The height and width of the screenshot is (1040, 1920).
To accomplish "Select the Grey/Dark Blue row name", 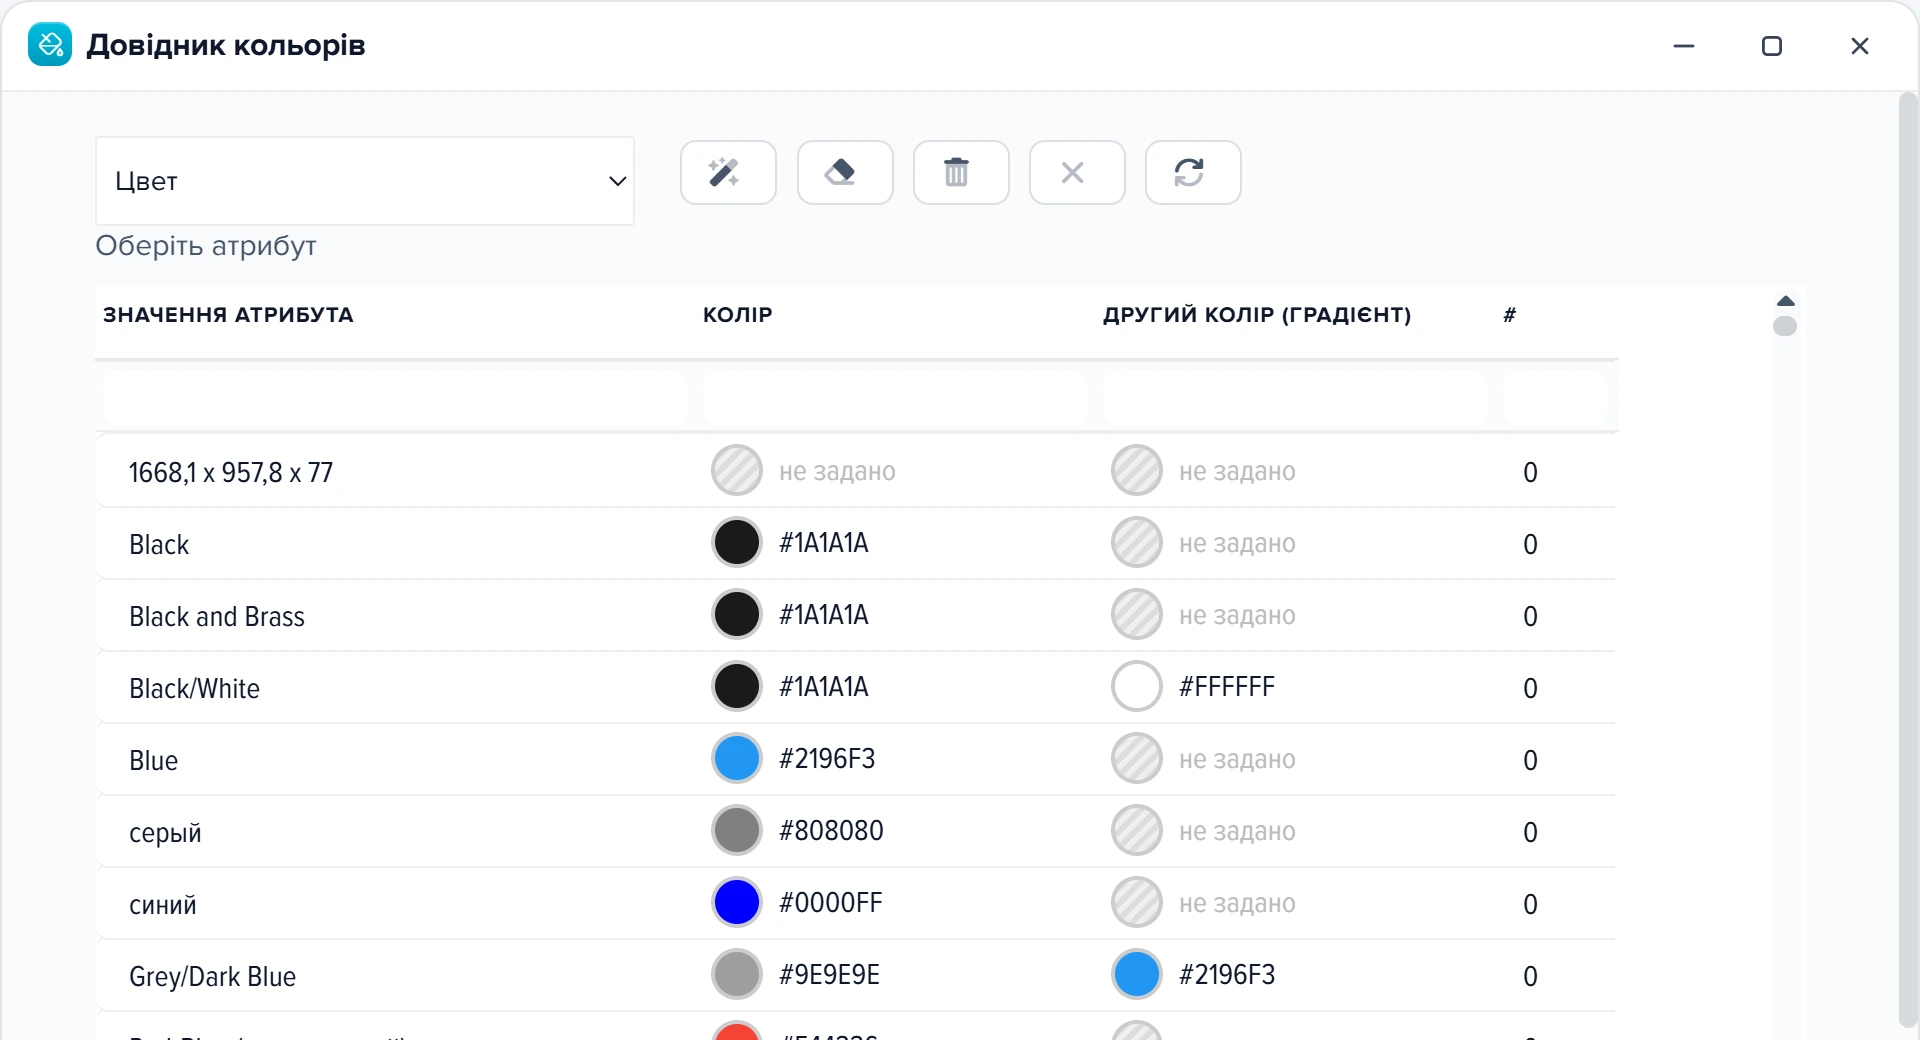I will click(212, 976).
